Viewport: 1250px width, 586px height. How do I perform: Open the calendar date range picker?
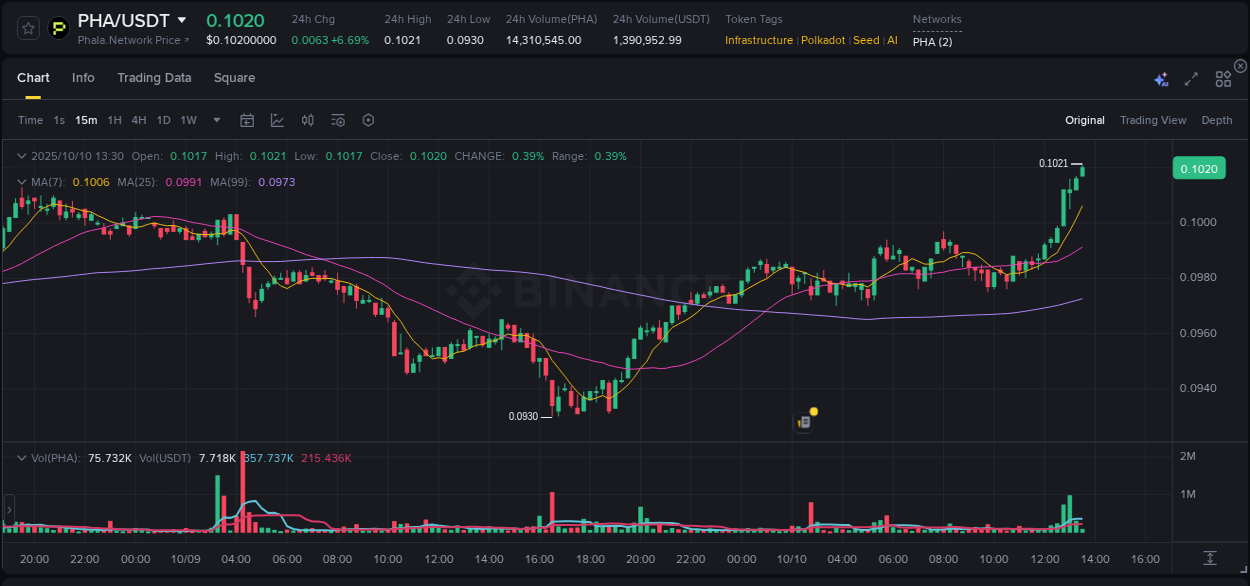pos(247,120)
